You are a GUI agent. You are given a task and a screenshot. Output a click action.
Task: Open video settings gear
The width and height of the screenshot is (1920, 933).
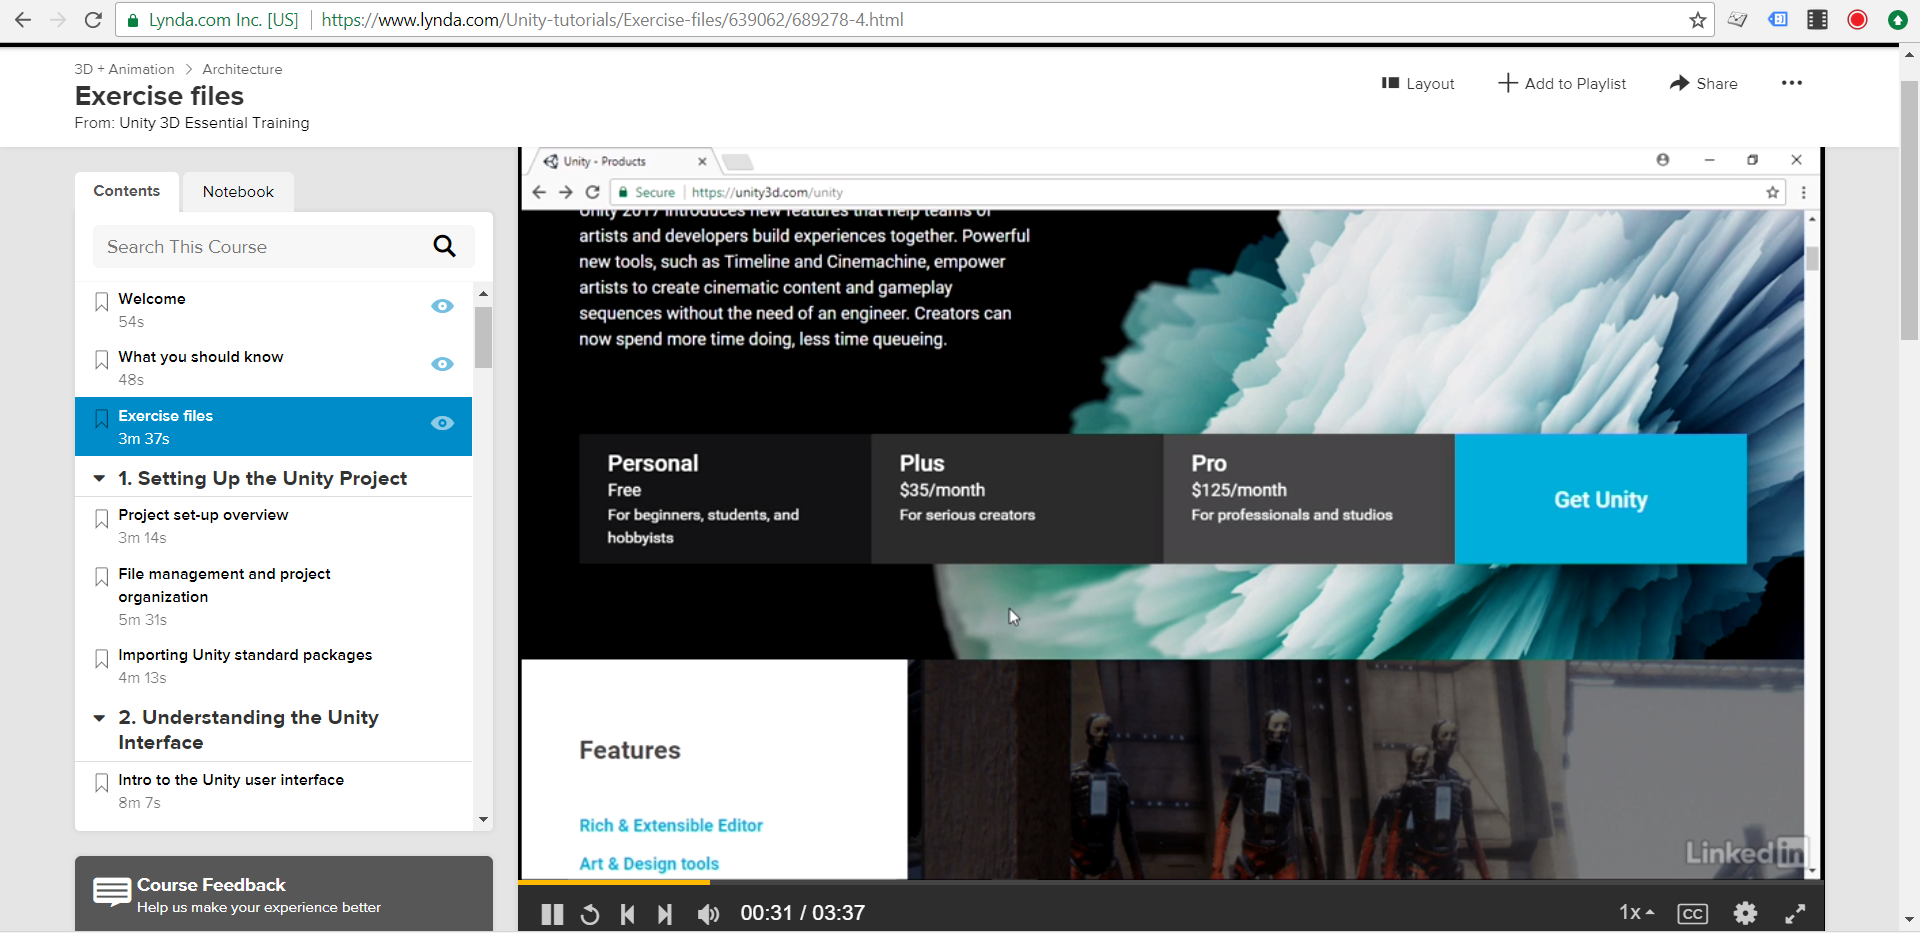click(x=1745, y=913)
